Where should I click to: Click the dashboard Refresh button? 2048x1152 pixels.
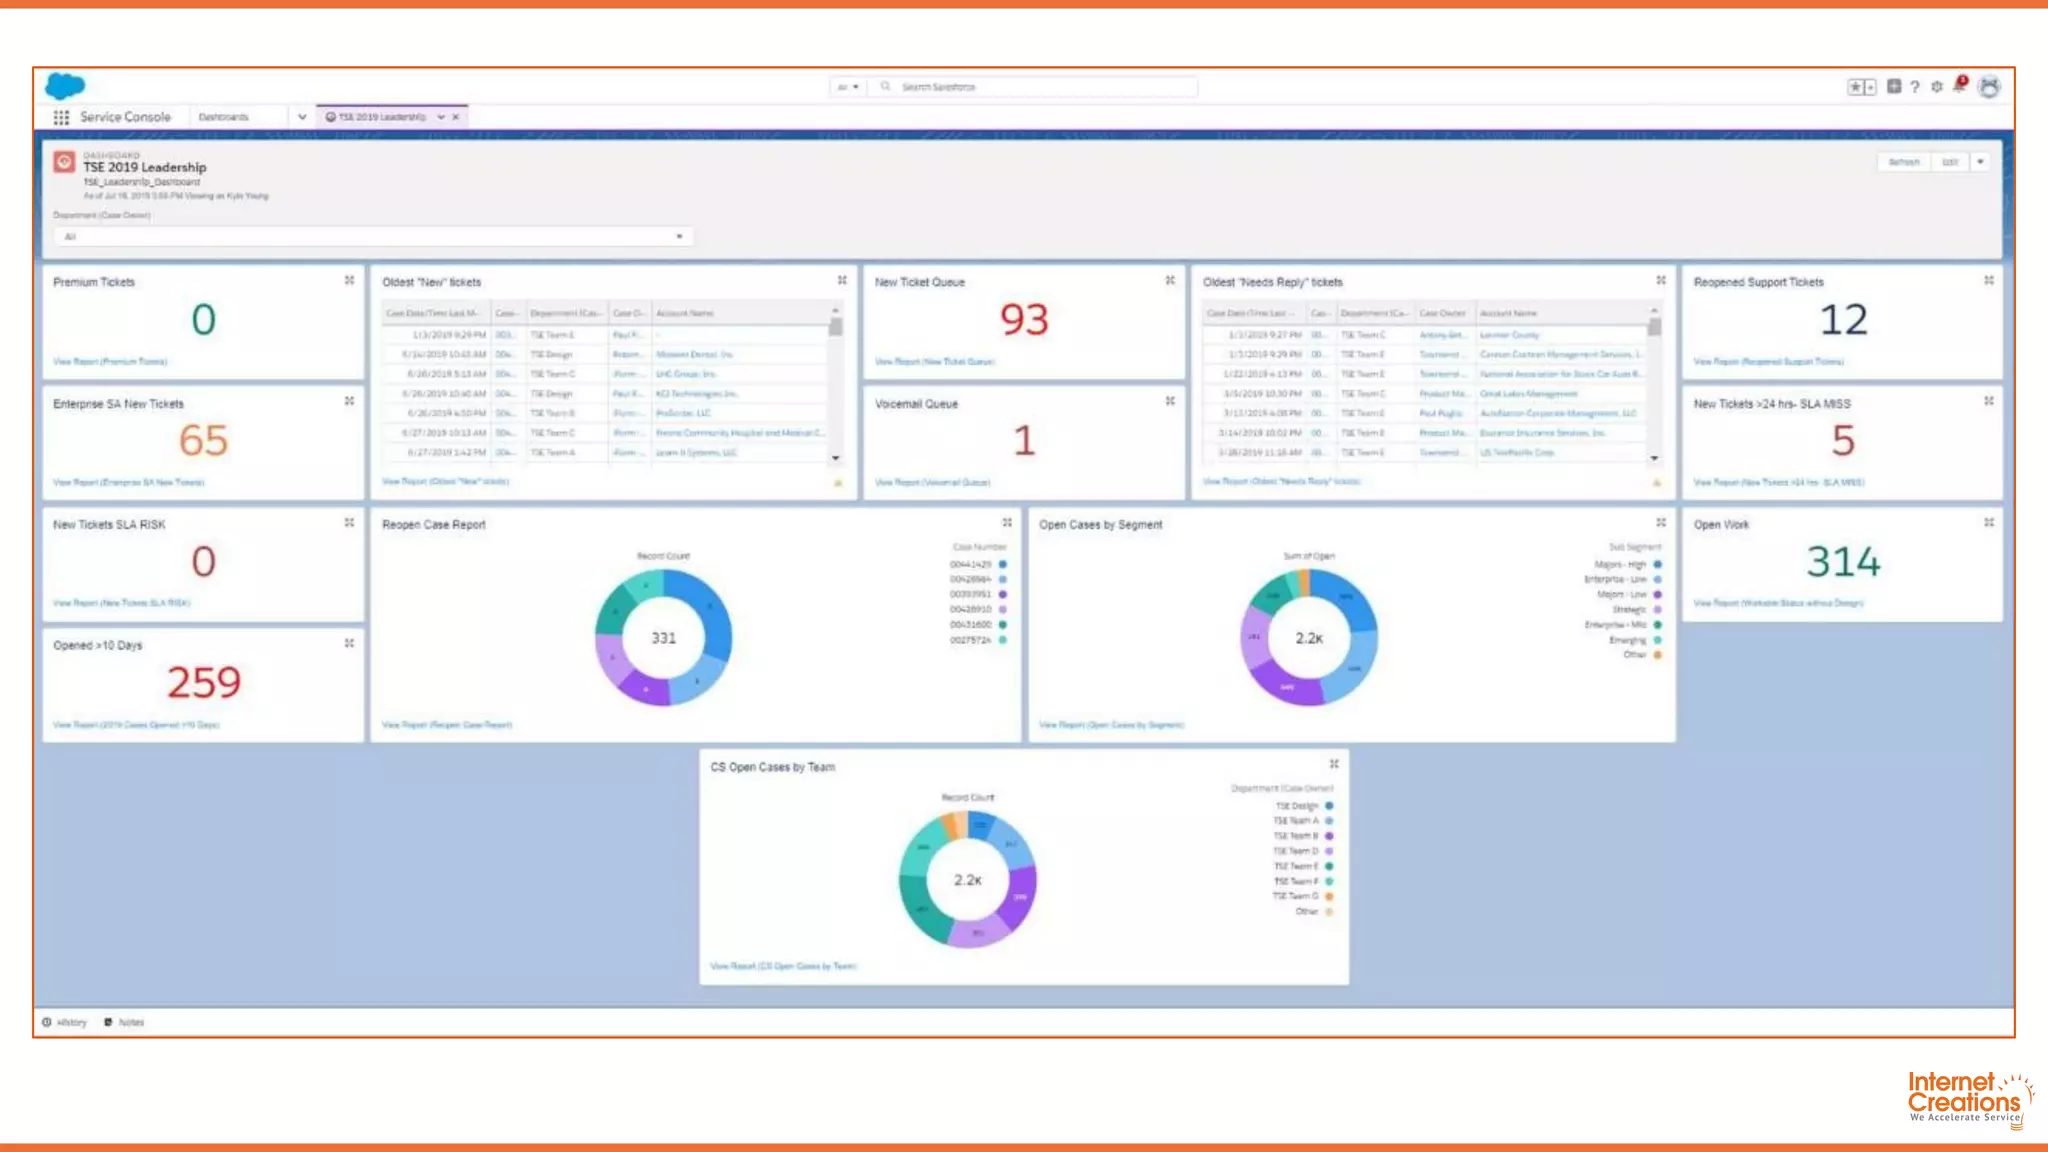pyautogui.click(x=1904, y=162)
